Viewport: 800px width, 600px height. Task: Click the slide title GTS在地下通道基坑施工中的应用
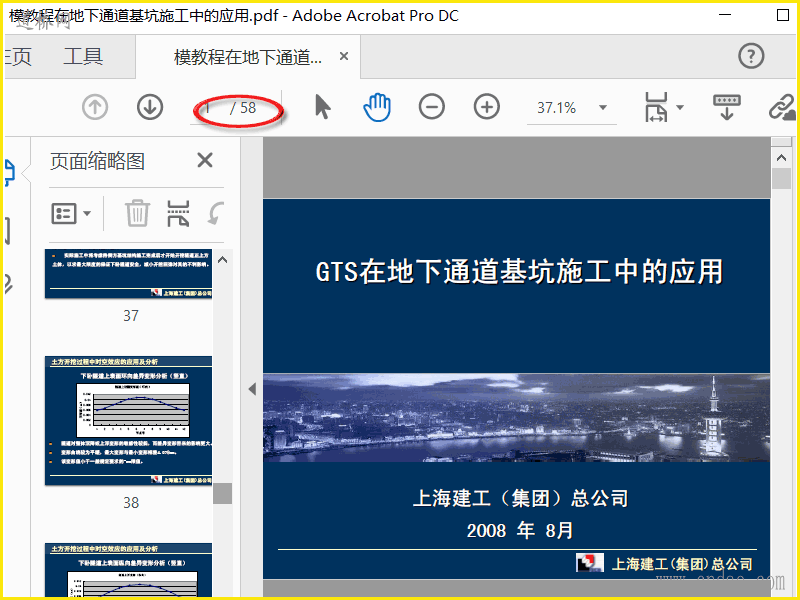(x=519, y=271)
